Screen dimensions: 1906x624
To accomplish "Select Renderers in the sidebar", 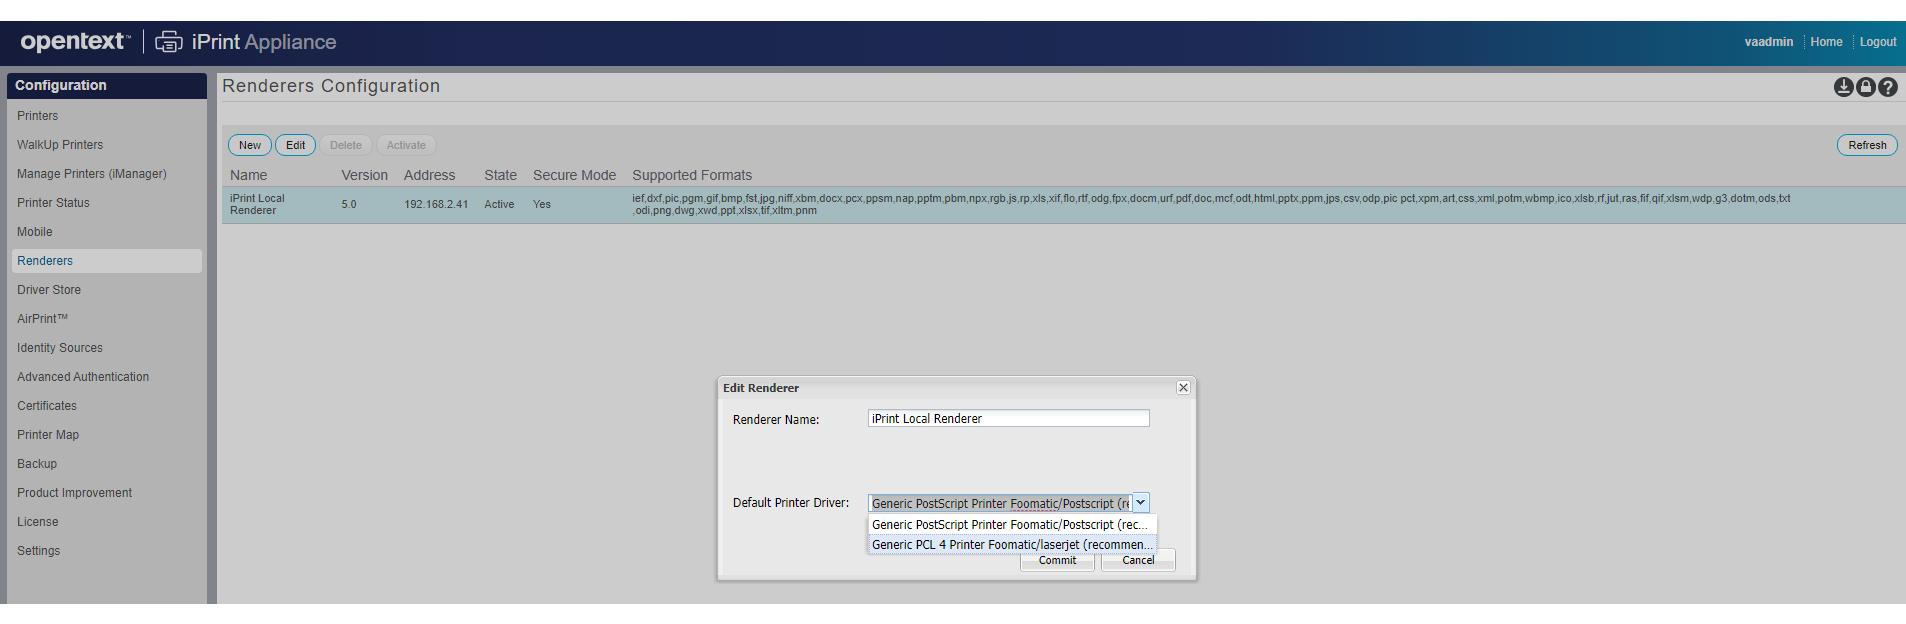I will coord(107,261).
